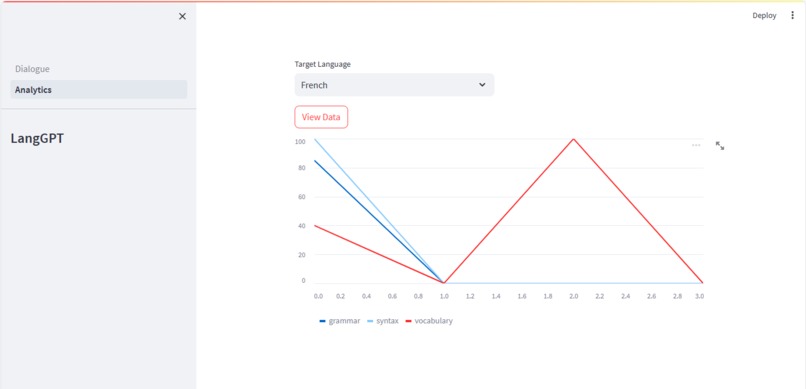
Task: Click the grammar legend label
Action: (344, 321)
